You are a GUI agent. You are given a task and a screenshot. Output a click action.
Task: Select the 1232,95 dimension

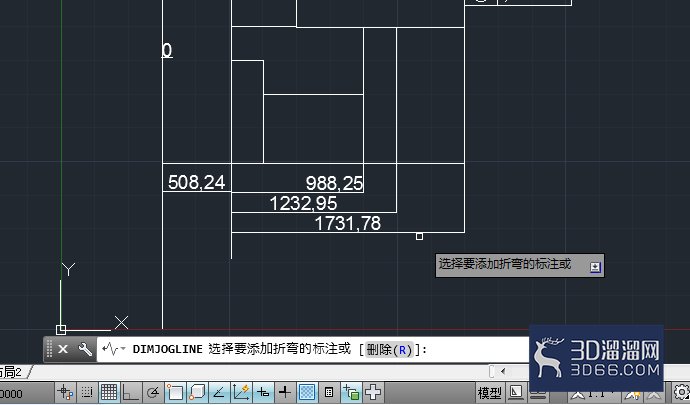click(303, 203)
